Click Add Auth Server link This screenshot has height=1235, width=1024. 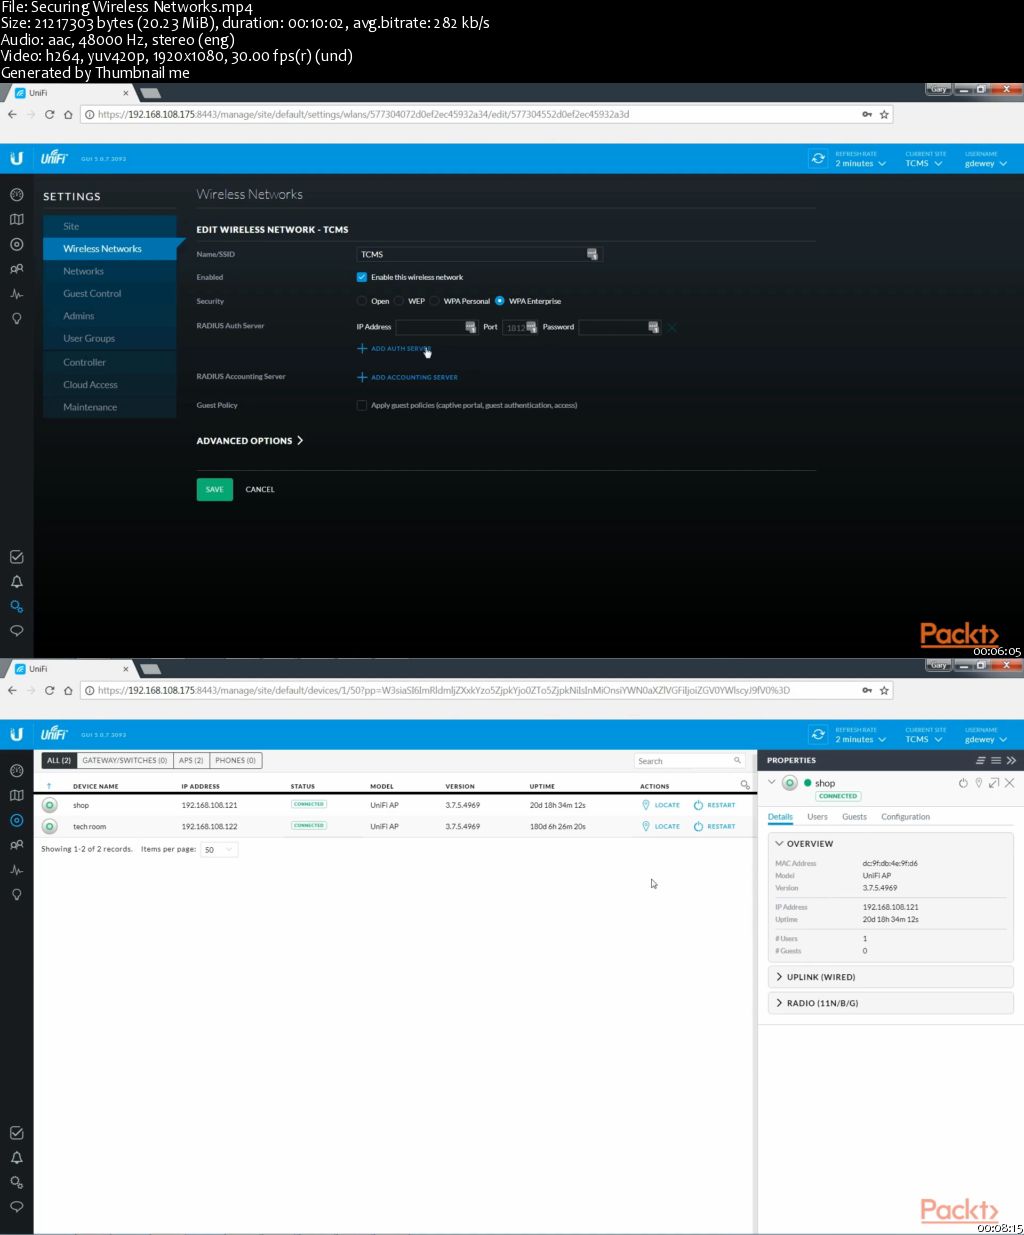point(394,349)
